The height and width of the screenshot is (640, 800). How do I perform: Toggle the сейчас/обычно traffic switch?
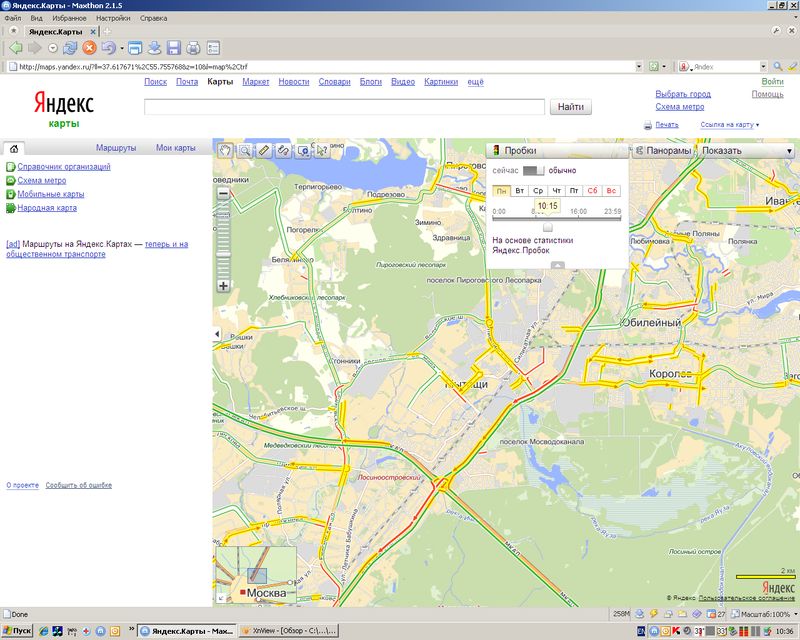coord(533,170)
